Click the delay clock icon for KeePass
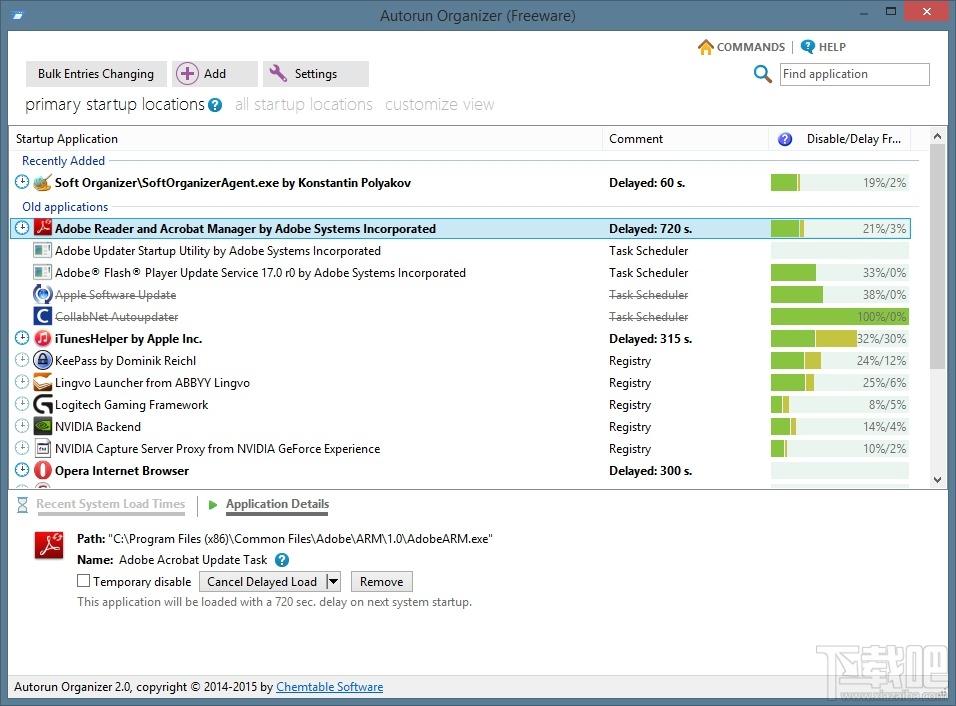This screenshot has height=706, width=956. coord(22,359)
